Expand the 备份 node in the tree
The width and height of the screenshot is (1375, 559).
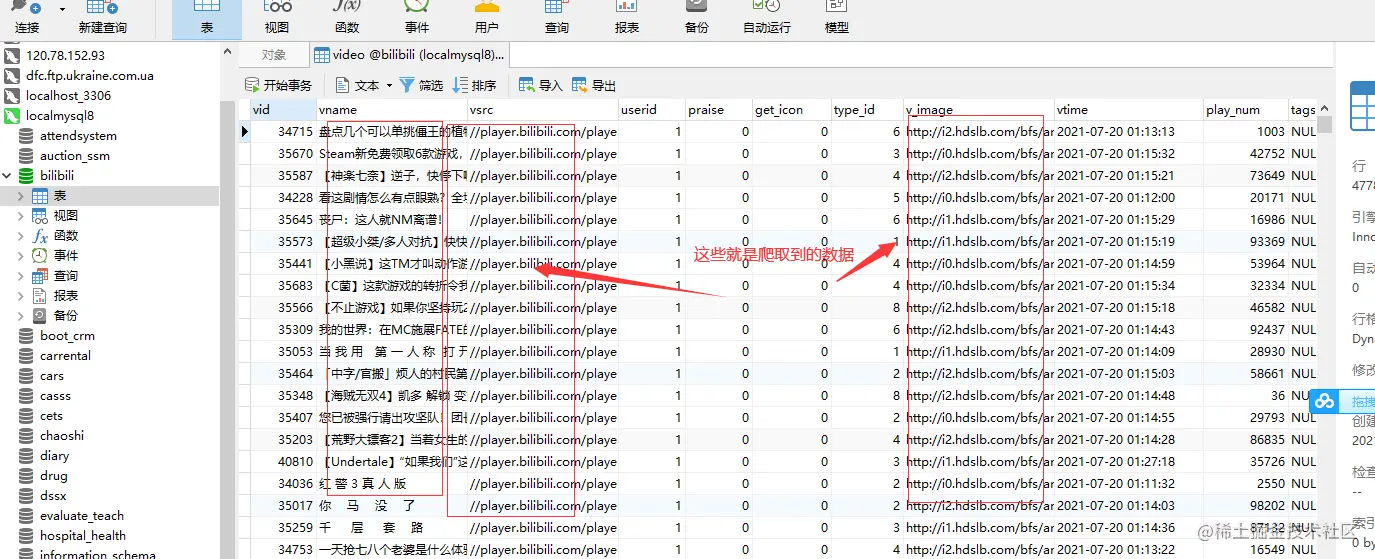pyautogui.click(x=21, y=315)
